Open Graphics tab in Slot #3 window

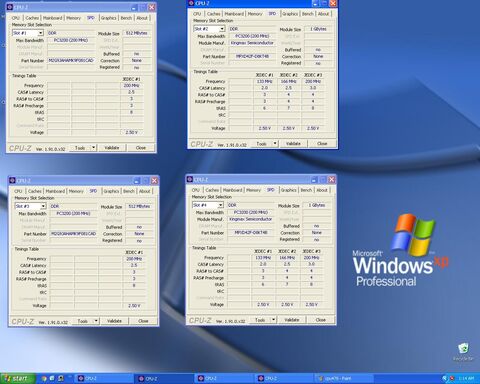pyautogui.click(x=111, y=191)
